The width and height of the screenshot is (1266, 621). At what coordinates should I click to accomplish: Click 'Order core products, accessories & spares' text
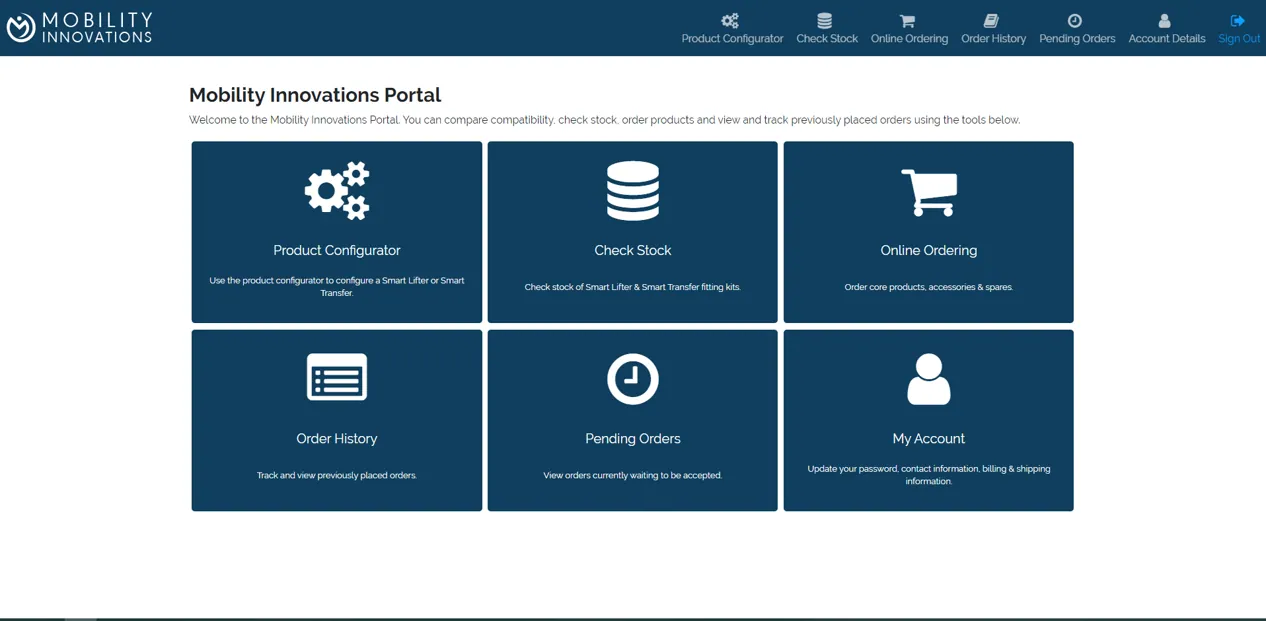tap(929, 287)
